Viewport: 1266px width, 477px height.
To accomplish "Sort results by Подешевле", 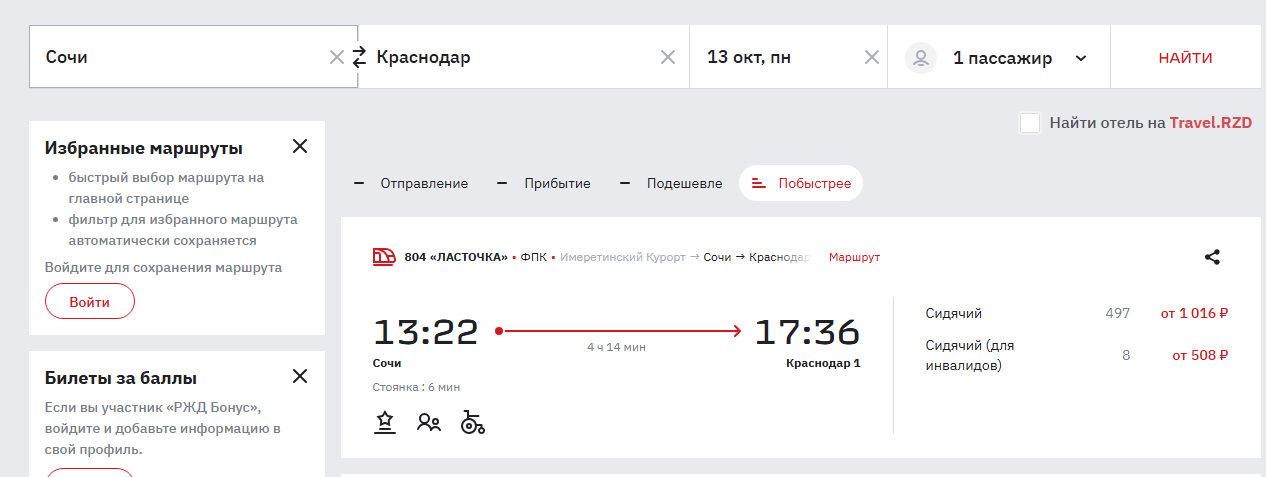I will (672, 183).
